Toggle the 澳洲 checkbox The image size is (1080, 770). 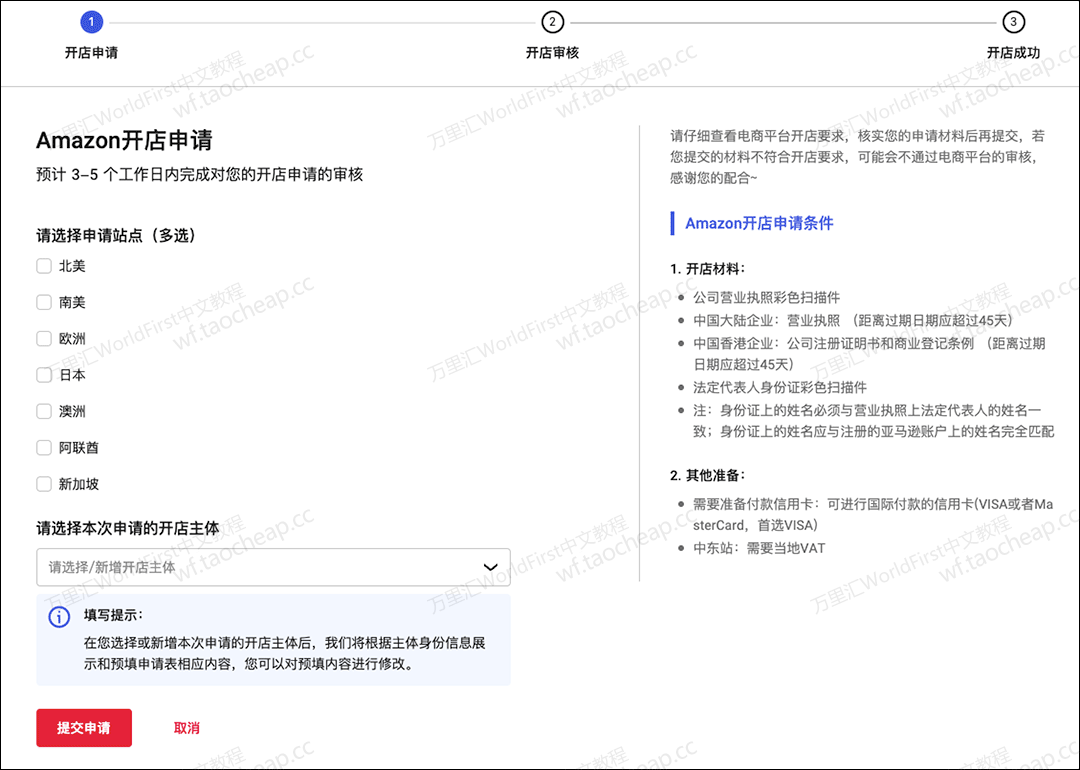coord(44,411)
